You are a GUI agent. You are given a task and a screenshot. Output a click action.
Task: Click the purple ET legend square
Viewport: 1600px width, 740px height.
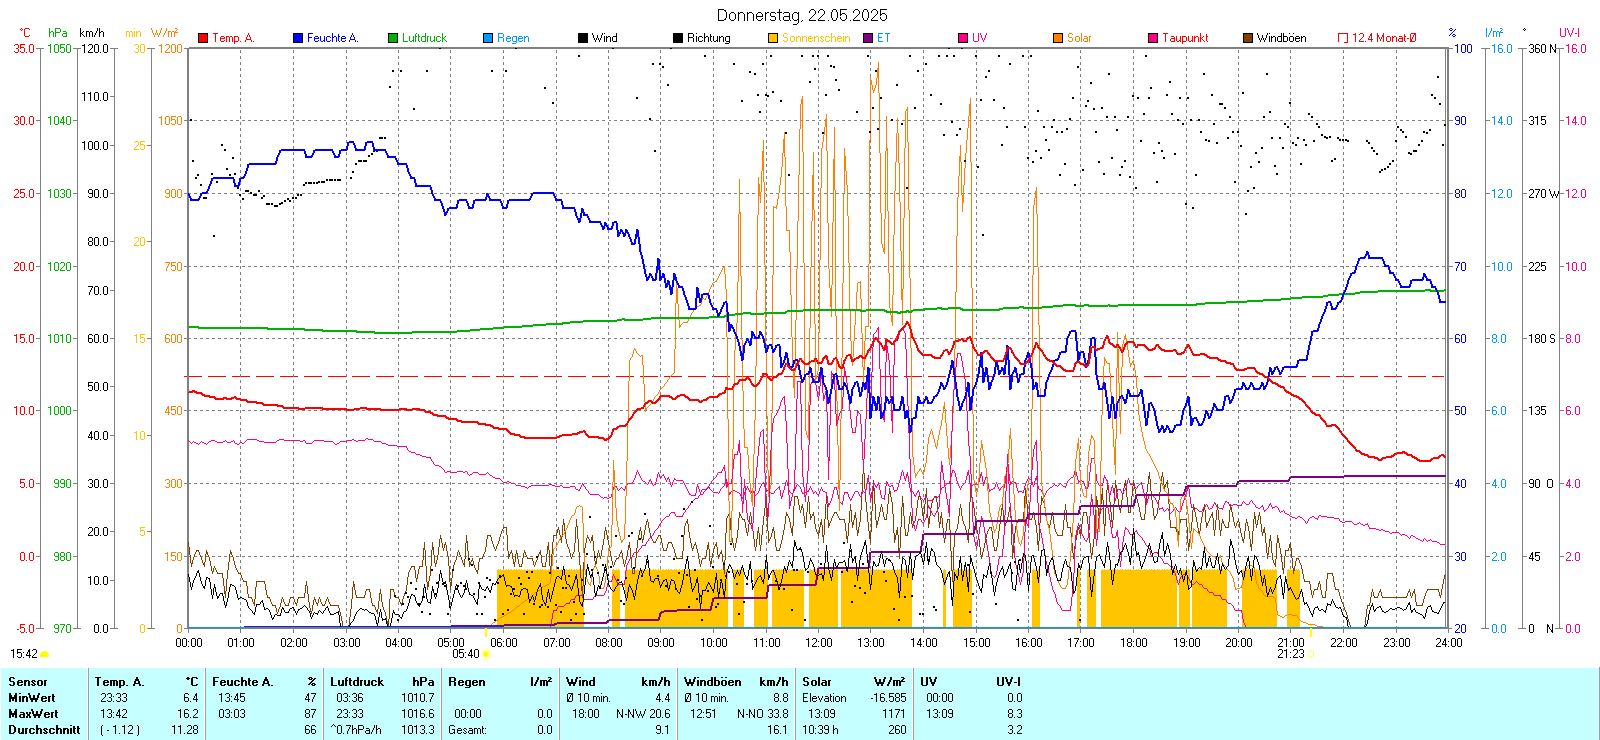point(868,38)
